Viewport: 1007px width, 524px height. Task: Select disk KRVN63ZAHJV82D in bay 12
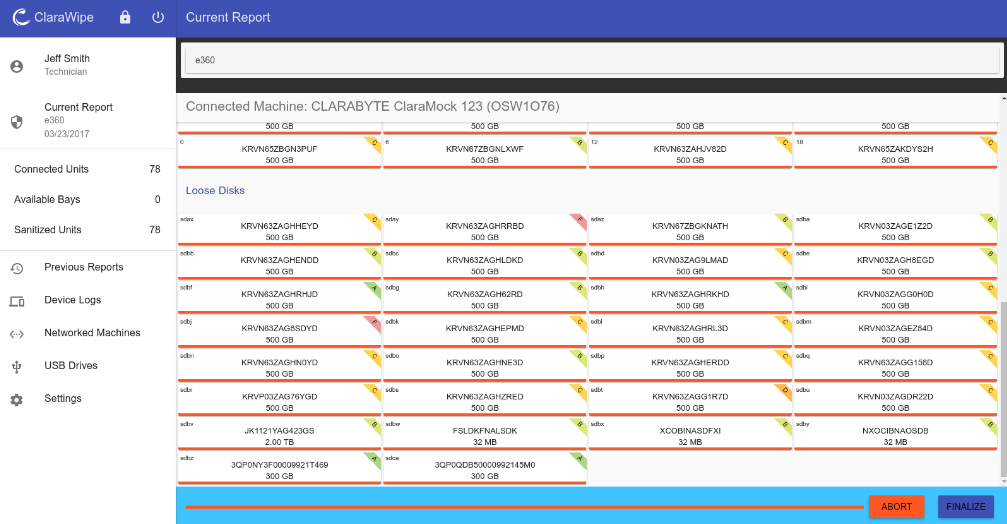tap(690, 153)
